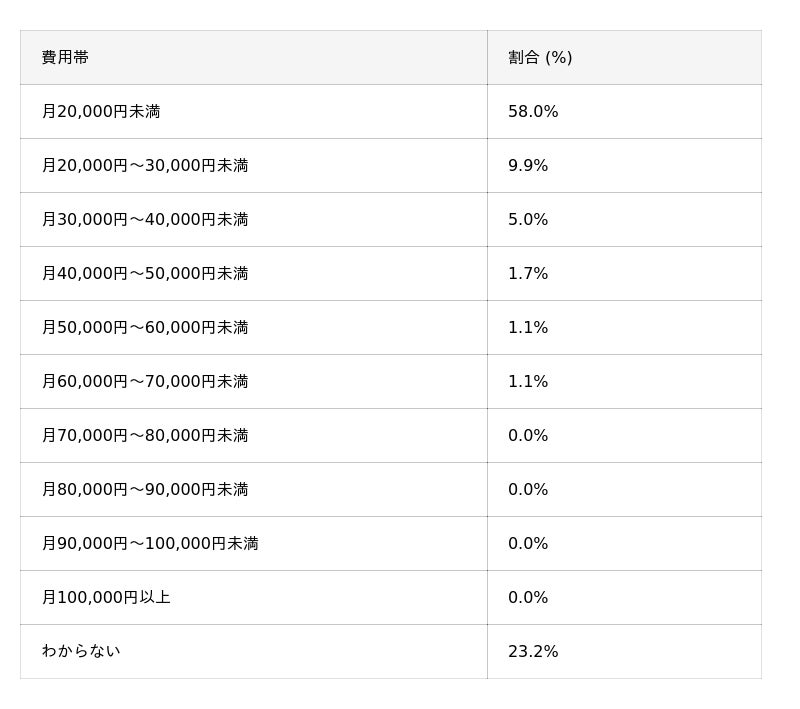Click the percentage for 月60,000円～70,000円未満
The image size is (800, 709).
(x=528, y=382)
